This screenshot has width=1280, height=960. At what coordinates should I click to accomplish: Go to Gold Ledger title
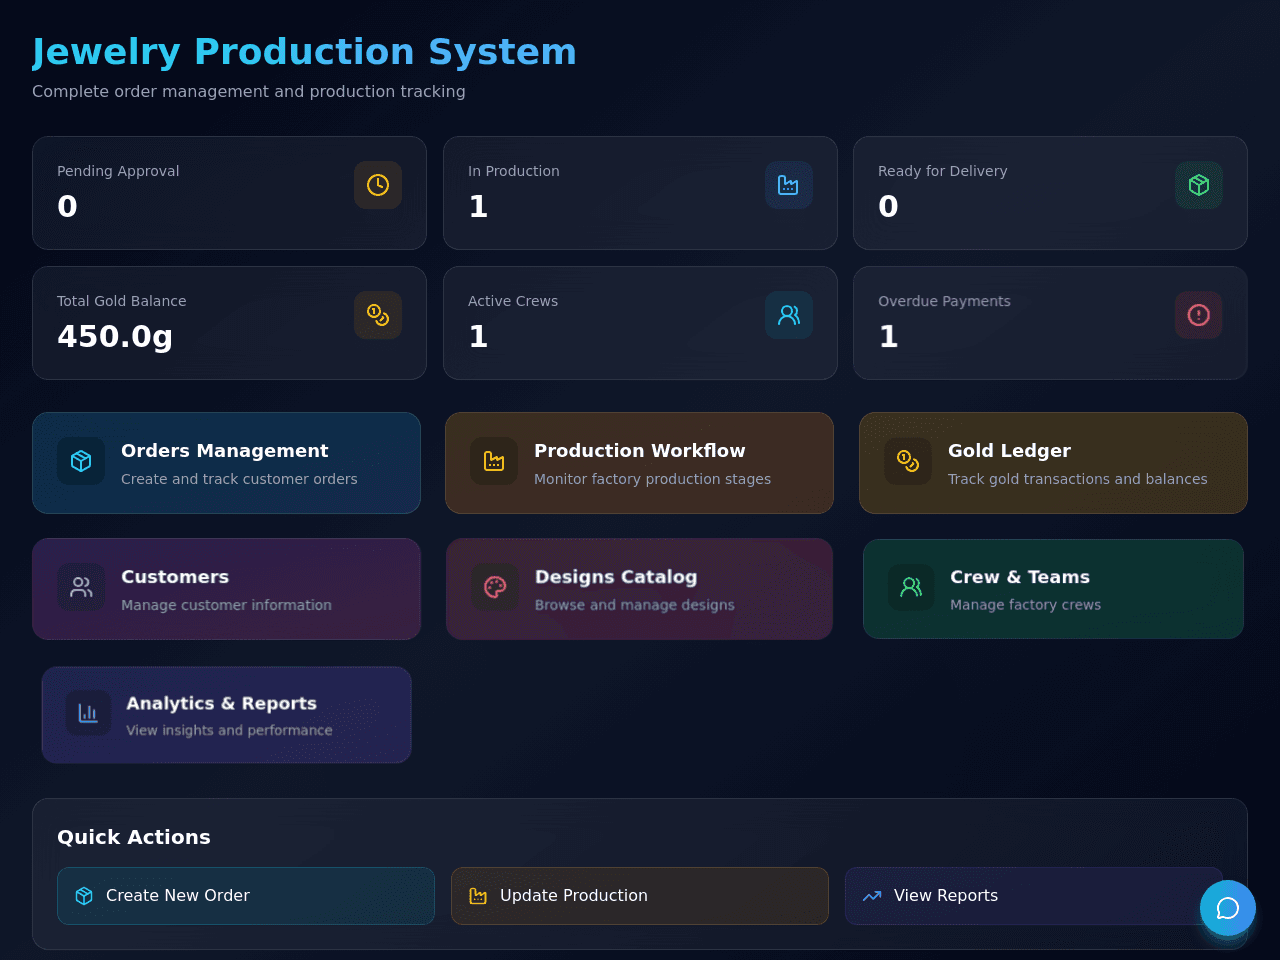click(x=1009, y=451)
